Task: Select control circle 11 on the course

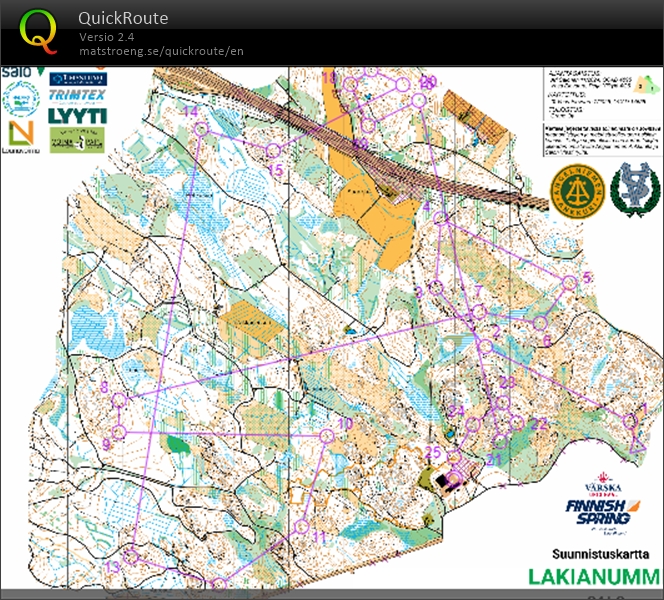Action: coord(301,526)
